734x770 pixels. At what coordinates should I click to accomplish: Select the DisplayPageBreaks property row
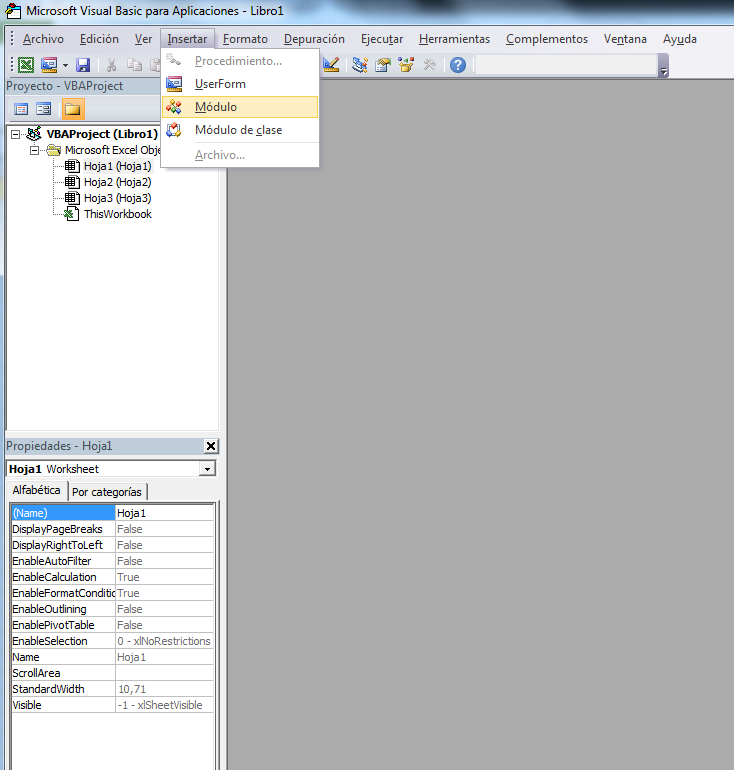point(112,529)
